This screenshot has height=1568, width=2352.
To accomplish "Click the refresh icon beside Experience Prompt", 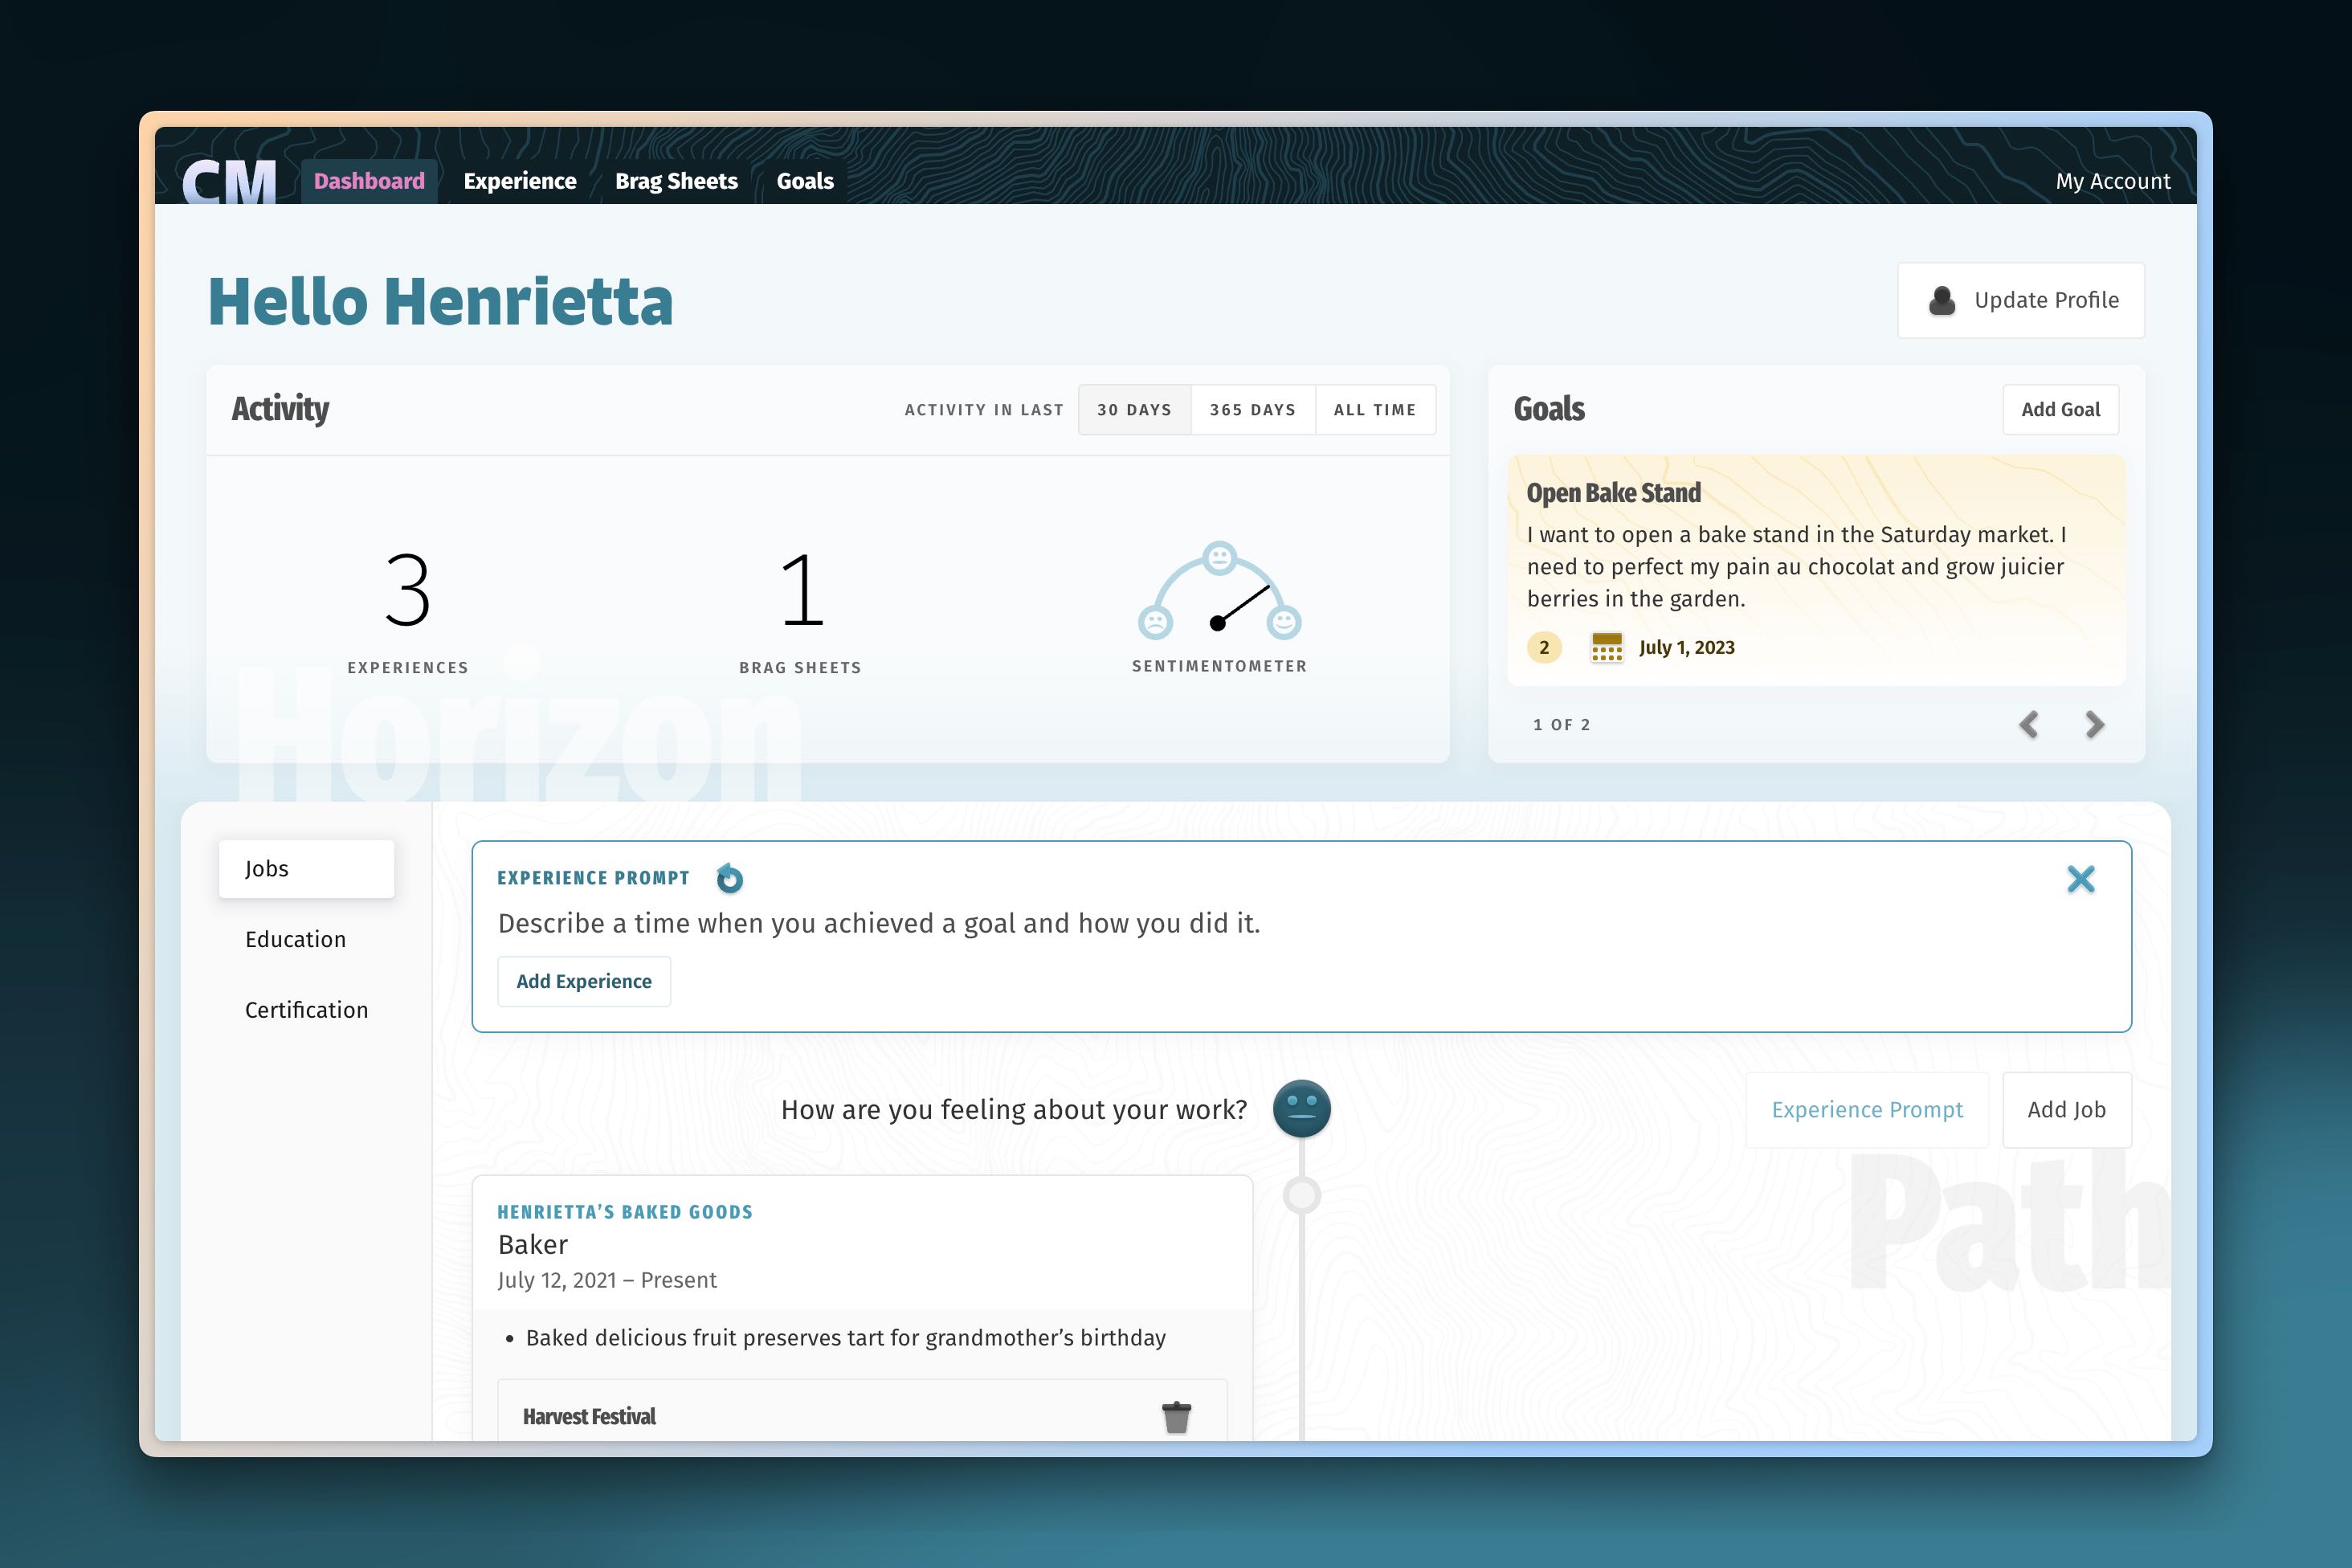I will [x=730, y=878].
